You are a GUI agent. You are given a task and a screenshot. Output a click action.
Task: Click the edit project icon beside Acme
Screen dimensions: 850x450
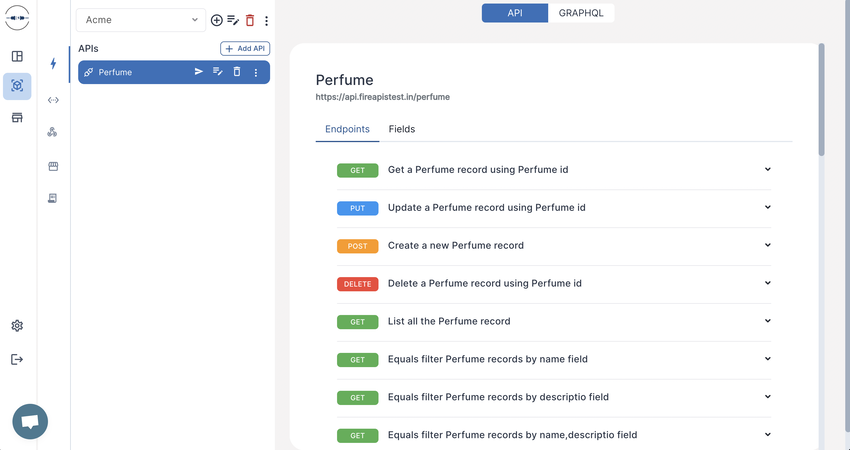pos(233,21)
